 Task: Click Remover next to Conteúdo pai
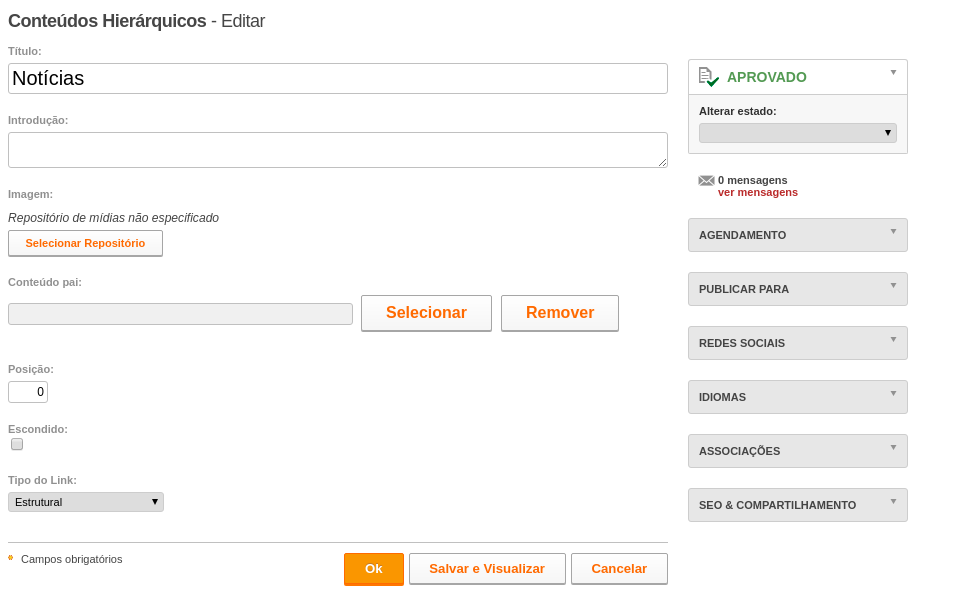(x=560, y=313)
